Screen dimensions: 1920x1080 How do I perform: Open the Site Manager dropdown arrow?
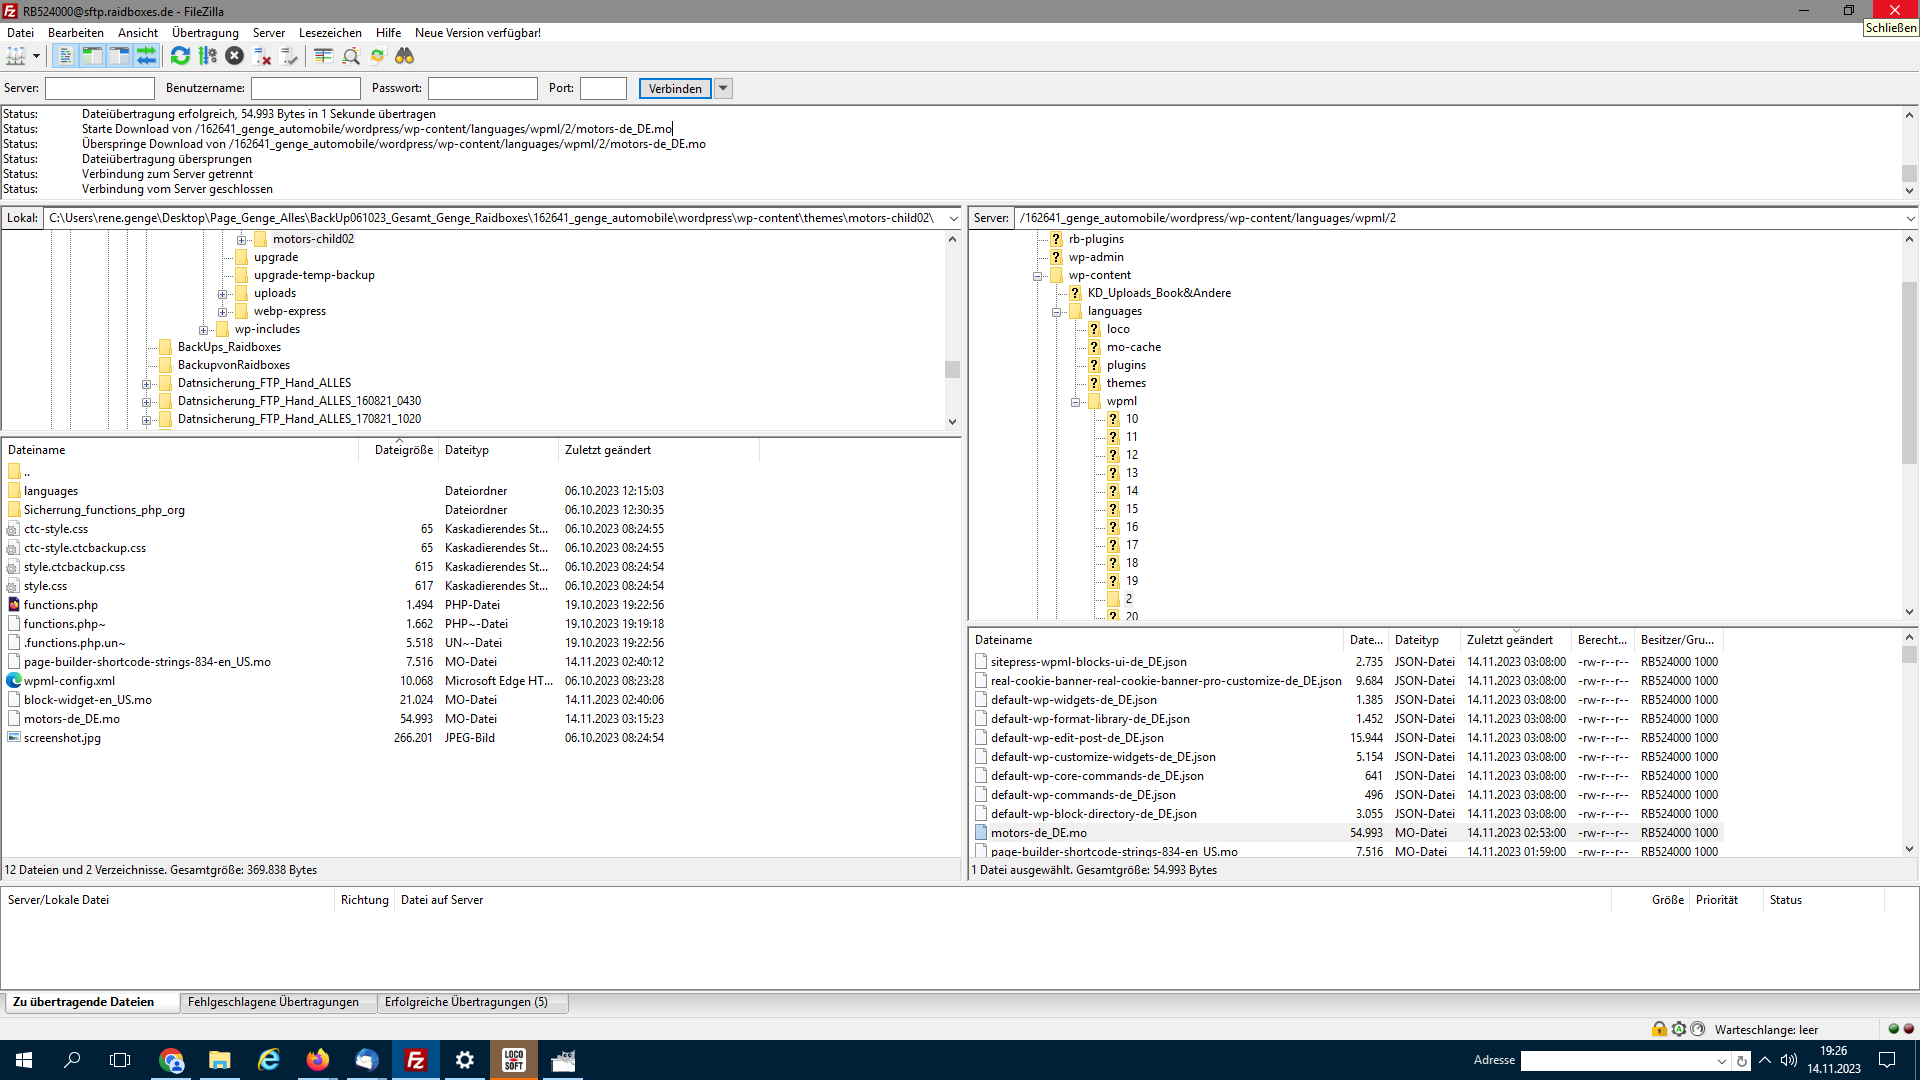(x=36, y=56)
